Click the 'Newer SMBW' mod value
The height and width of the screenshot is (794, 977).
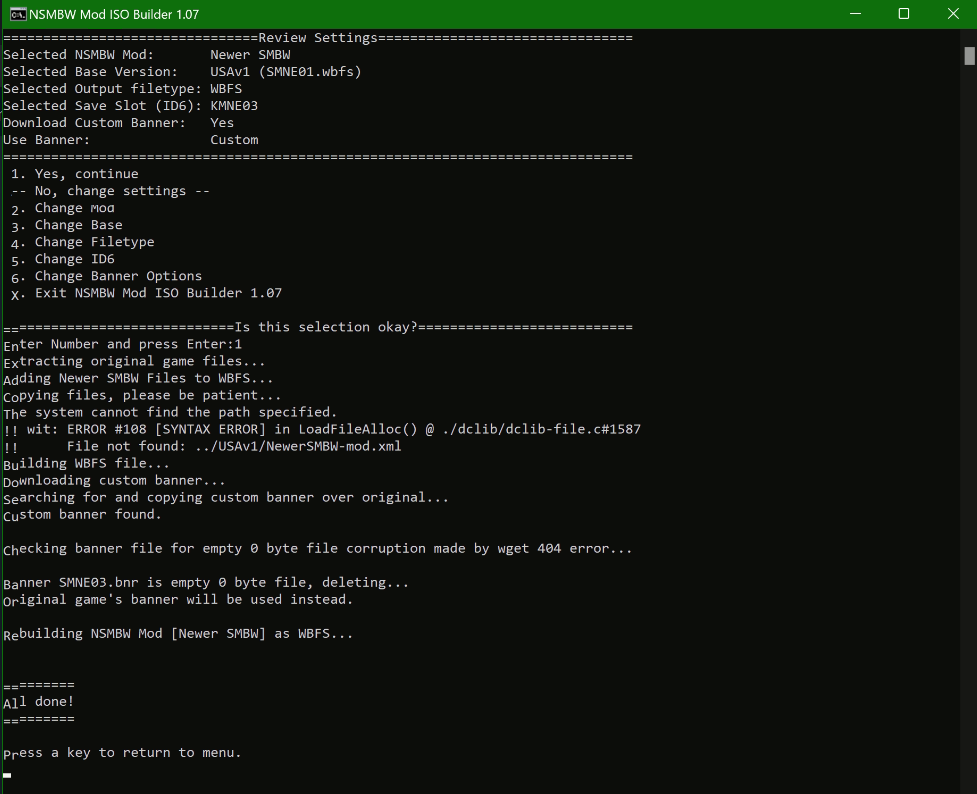pyautogui.click(x=250, y=55)
